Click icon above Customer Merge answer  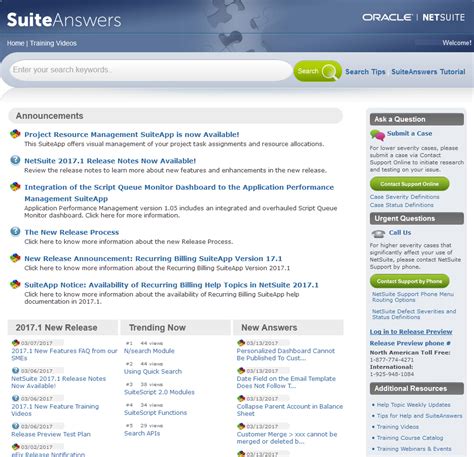coord(241,426)
